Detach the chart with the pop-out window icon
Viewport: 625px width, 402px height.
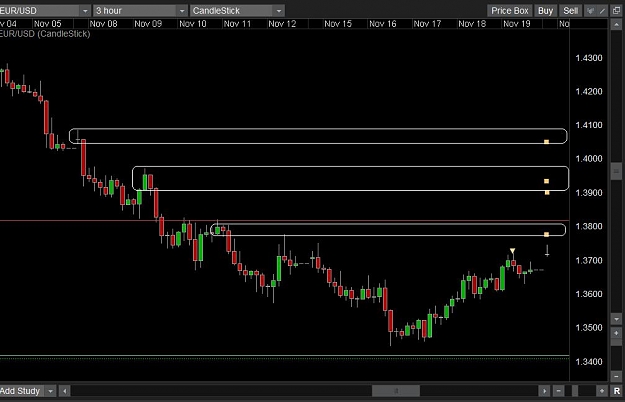(617, 11)
